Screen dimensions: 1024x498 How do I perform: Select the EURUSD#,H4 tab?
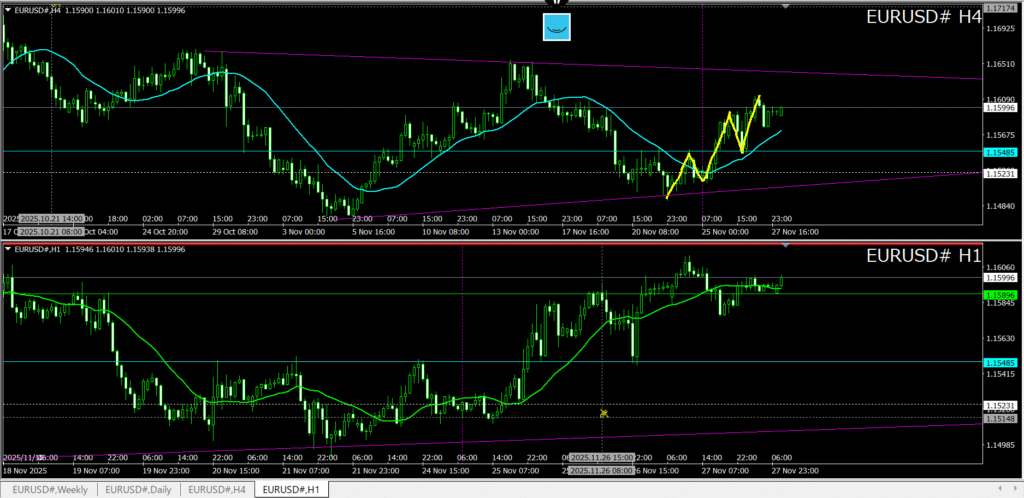[x=216, y=489]
